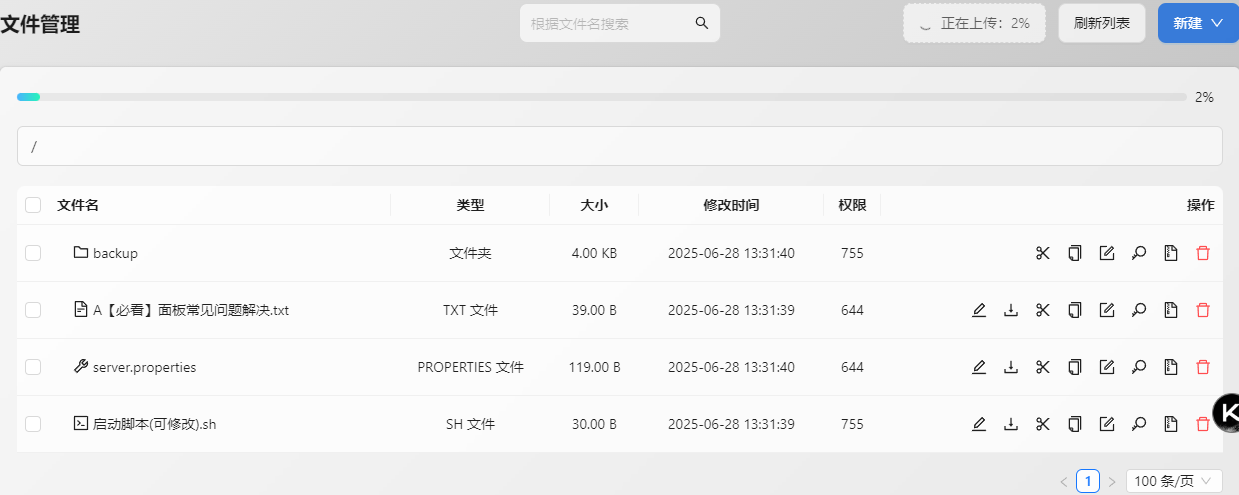
Task: Go to page 1 in pagination
Action: [x=1088, y=481]
